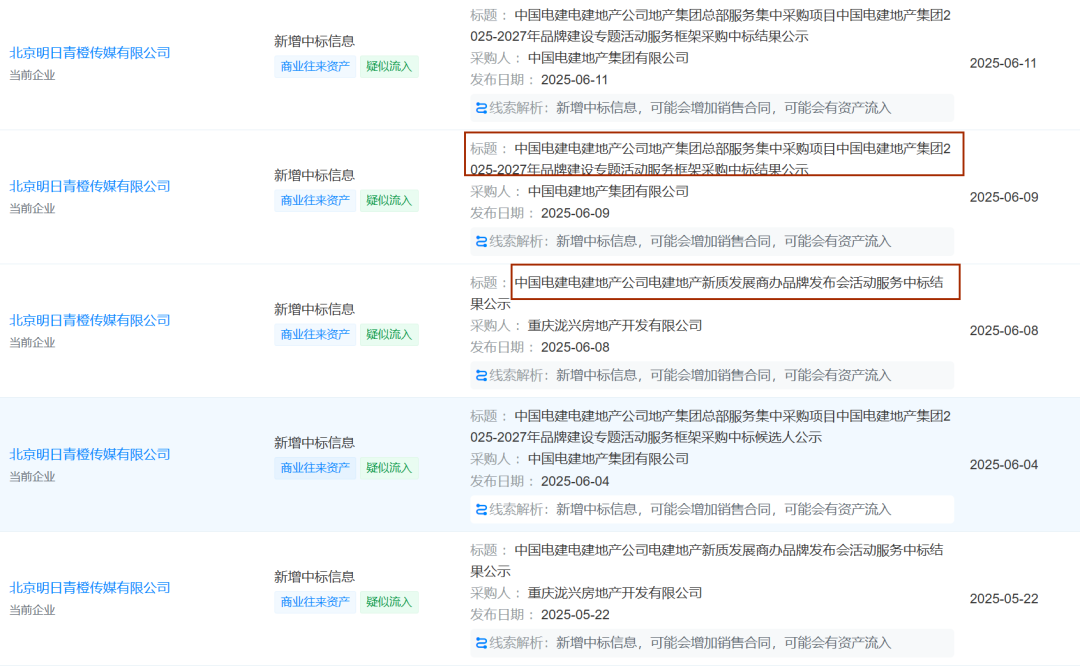Click 商业往来资产 tag in the 2025-05-22 row
The height and width of the screenshot is (669, 1080).
(x=315, y=602)
